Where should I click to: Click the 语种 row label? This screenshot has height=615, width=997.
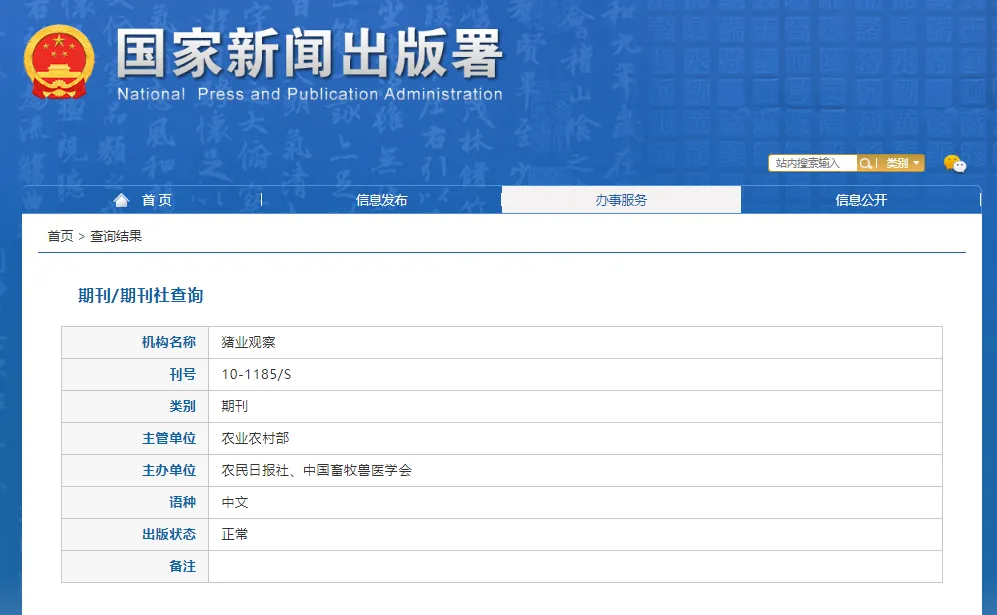click(x=182, y=502)
